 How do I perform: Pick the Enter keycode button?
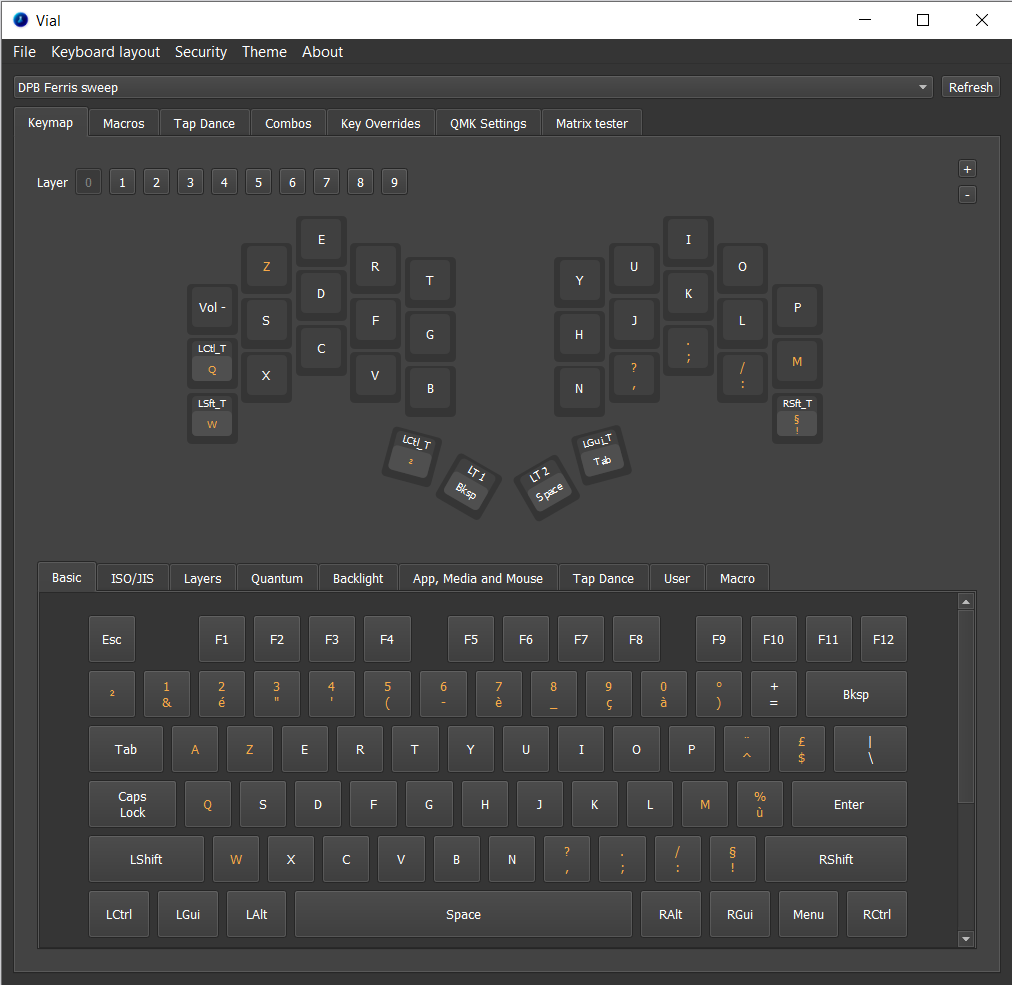coord(848,804)
